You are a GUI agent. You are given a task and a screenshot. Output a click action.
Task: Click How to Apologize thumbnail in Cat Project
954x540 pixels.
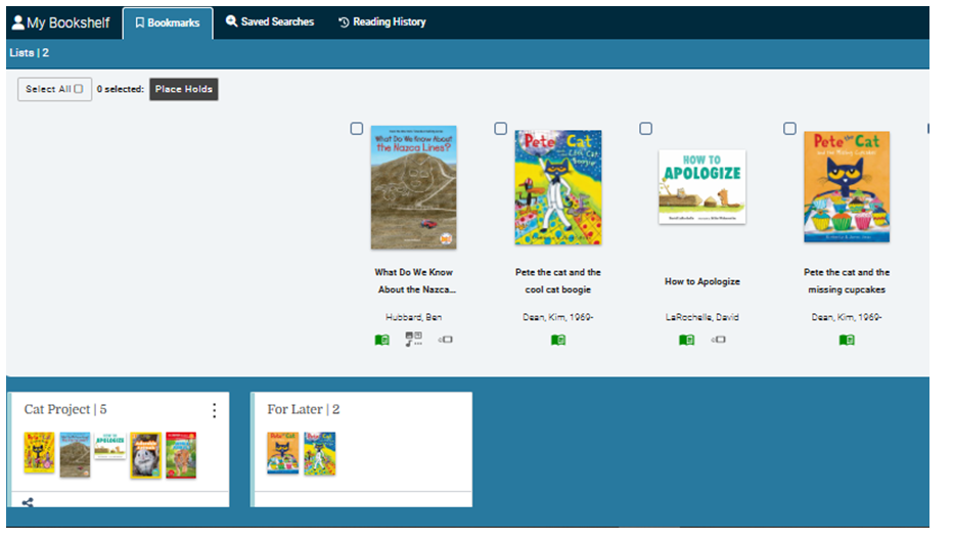tap(110, 446)
